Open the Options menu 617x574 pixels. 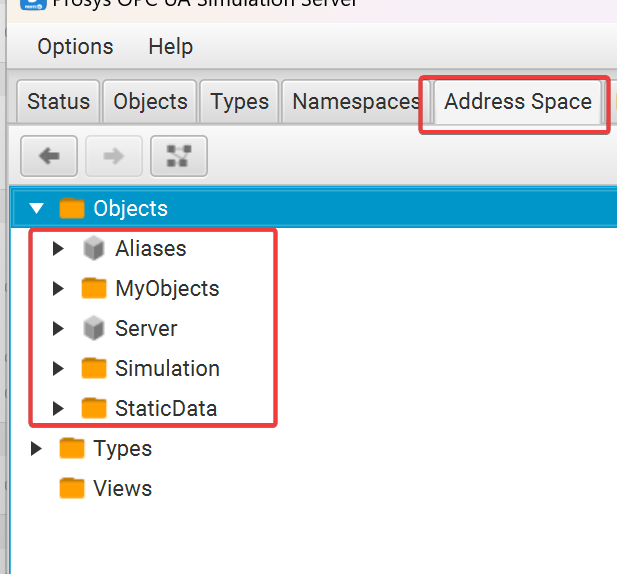coord(75,46)
